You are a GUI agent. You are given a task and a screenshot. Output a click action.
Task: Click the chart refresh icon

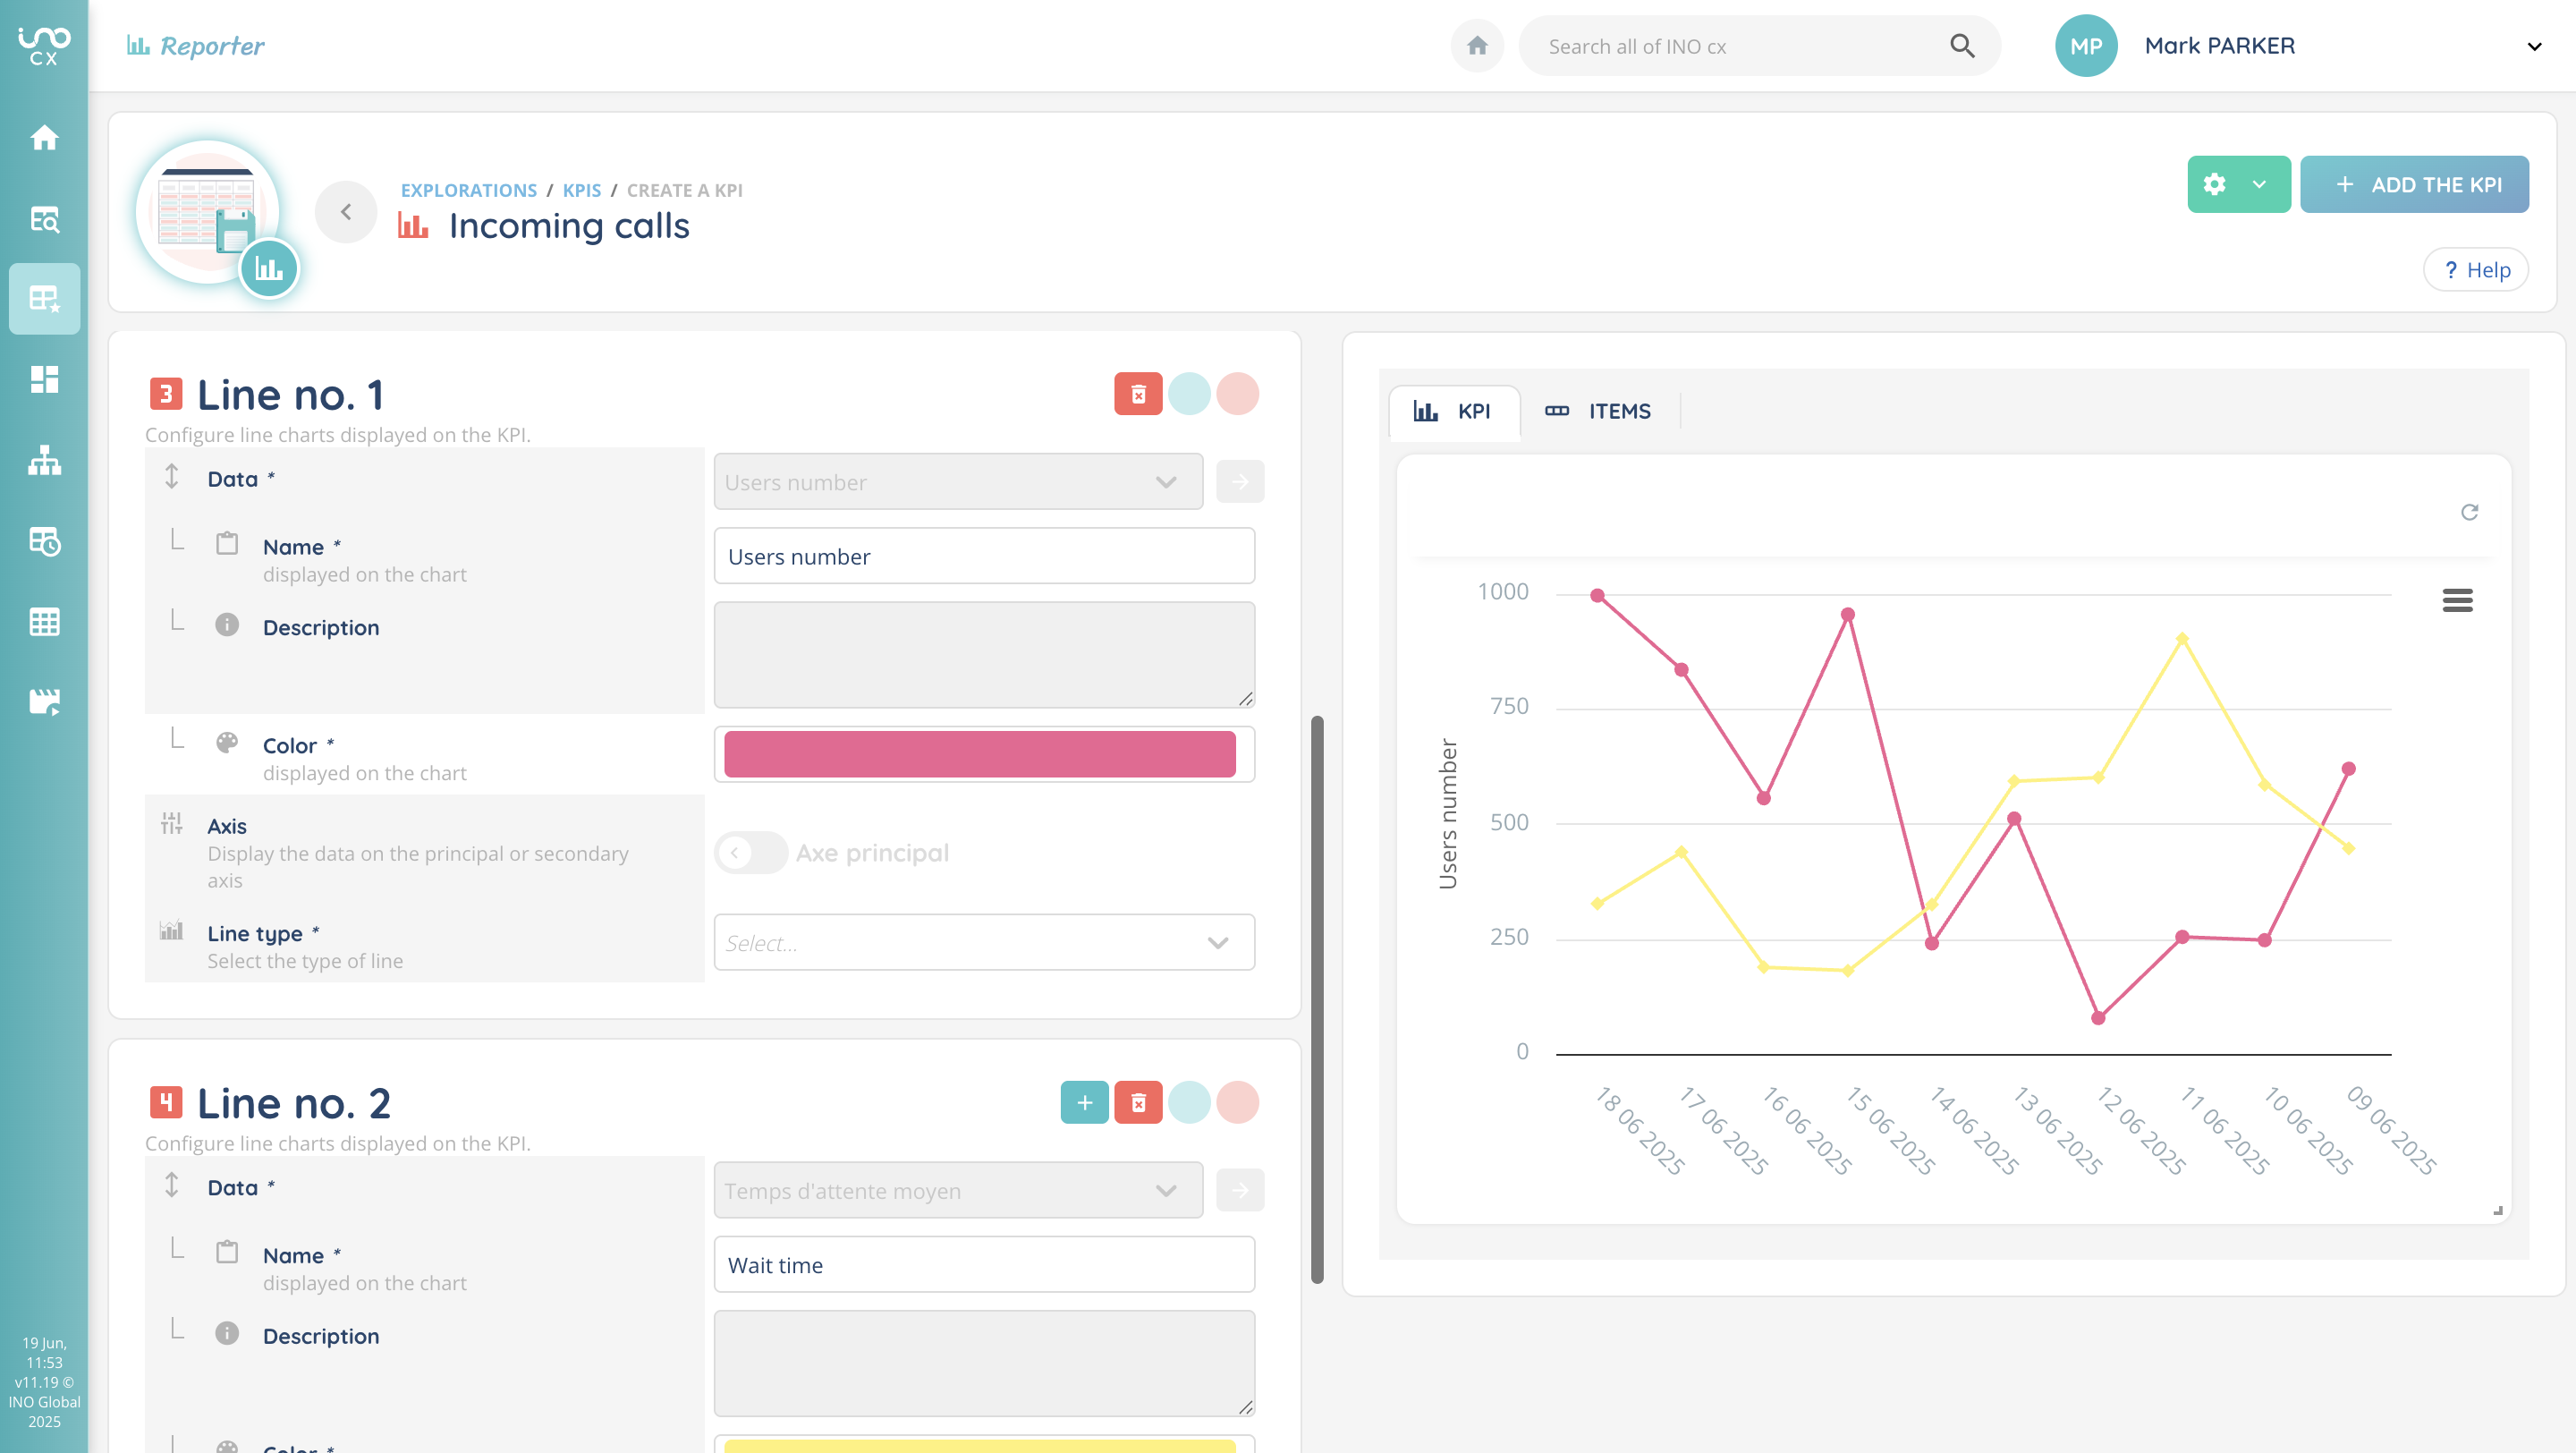tap(2469, 512)
